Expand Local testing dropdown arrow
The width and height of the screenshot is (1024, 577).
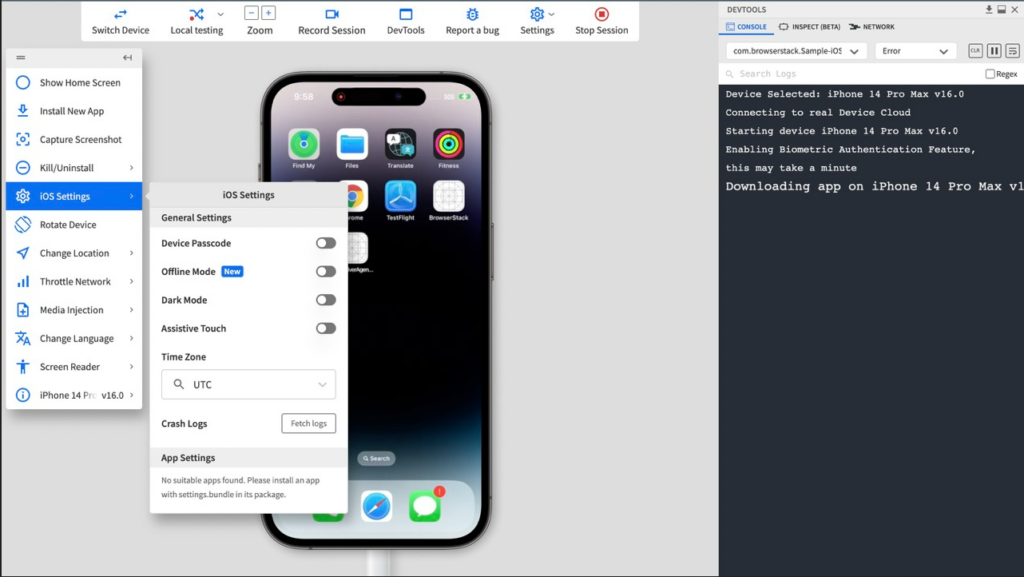click(220, 14)
